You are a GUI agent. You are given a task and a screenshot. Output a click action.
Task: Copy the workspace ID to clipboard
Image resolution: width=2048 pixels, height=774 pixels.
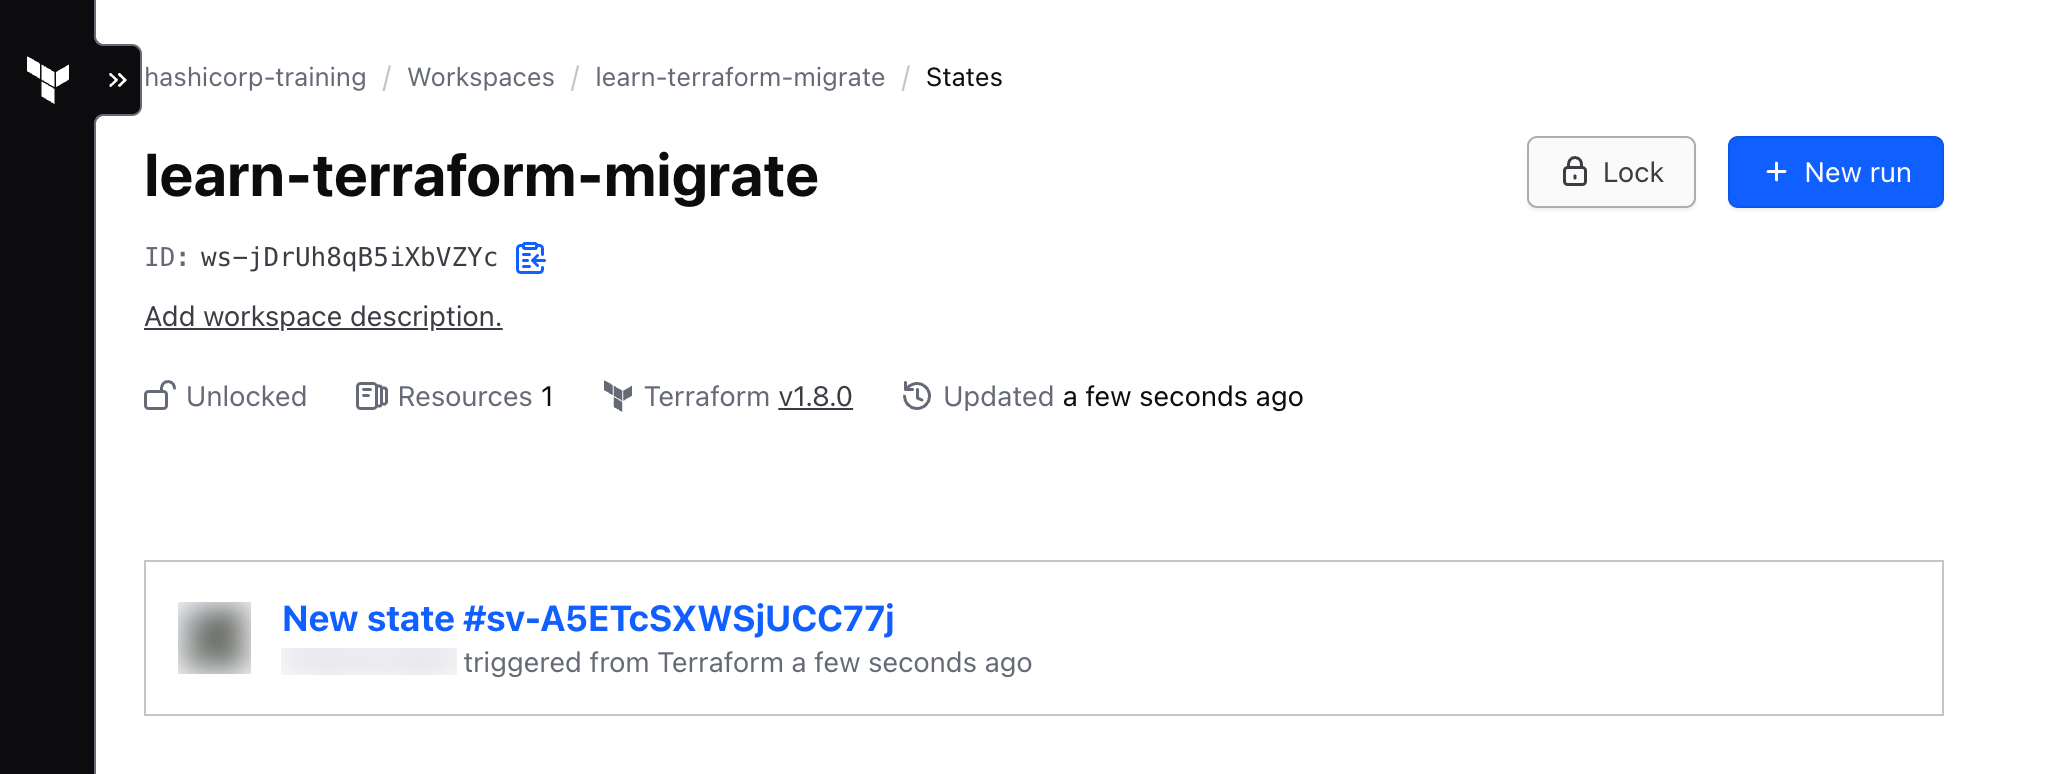coord(530,258)
